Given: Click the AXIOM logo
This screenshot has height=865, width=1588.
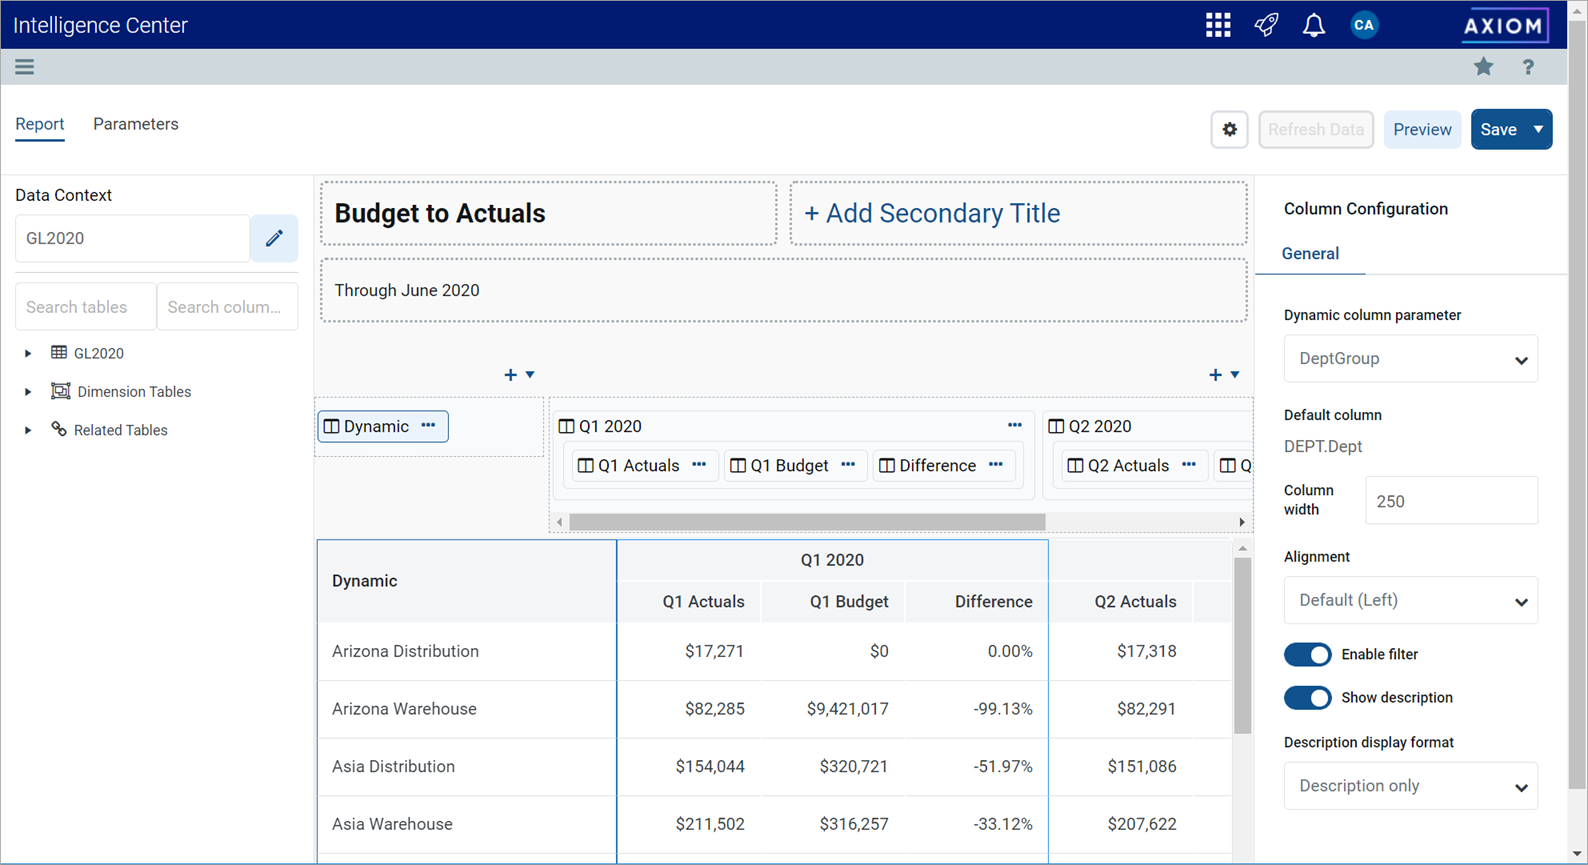Looking at the screenshot, I should pyautogui.click(x=1505, y=25).
